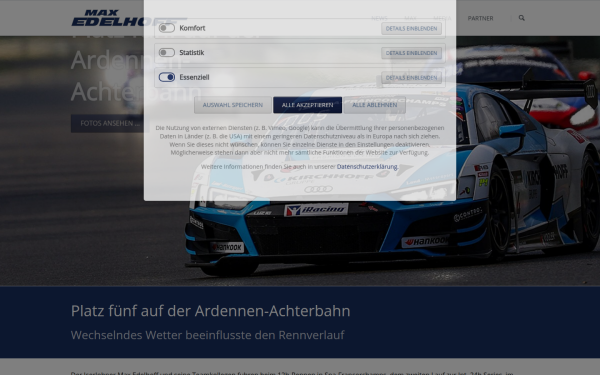Open the MAX menu item
The image size is (600, 375).
[410, 18]
